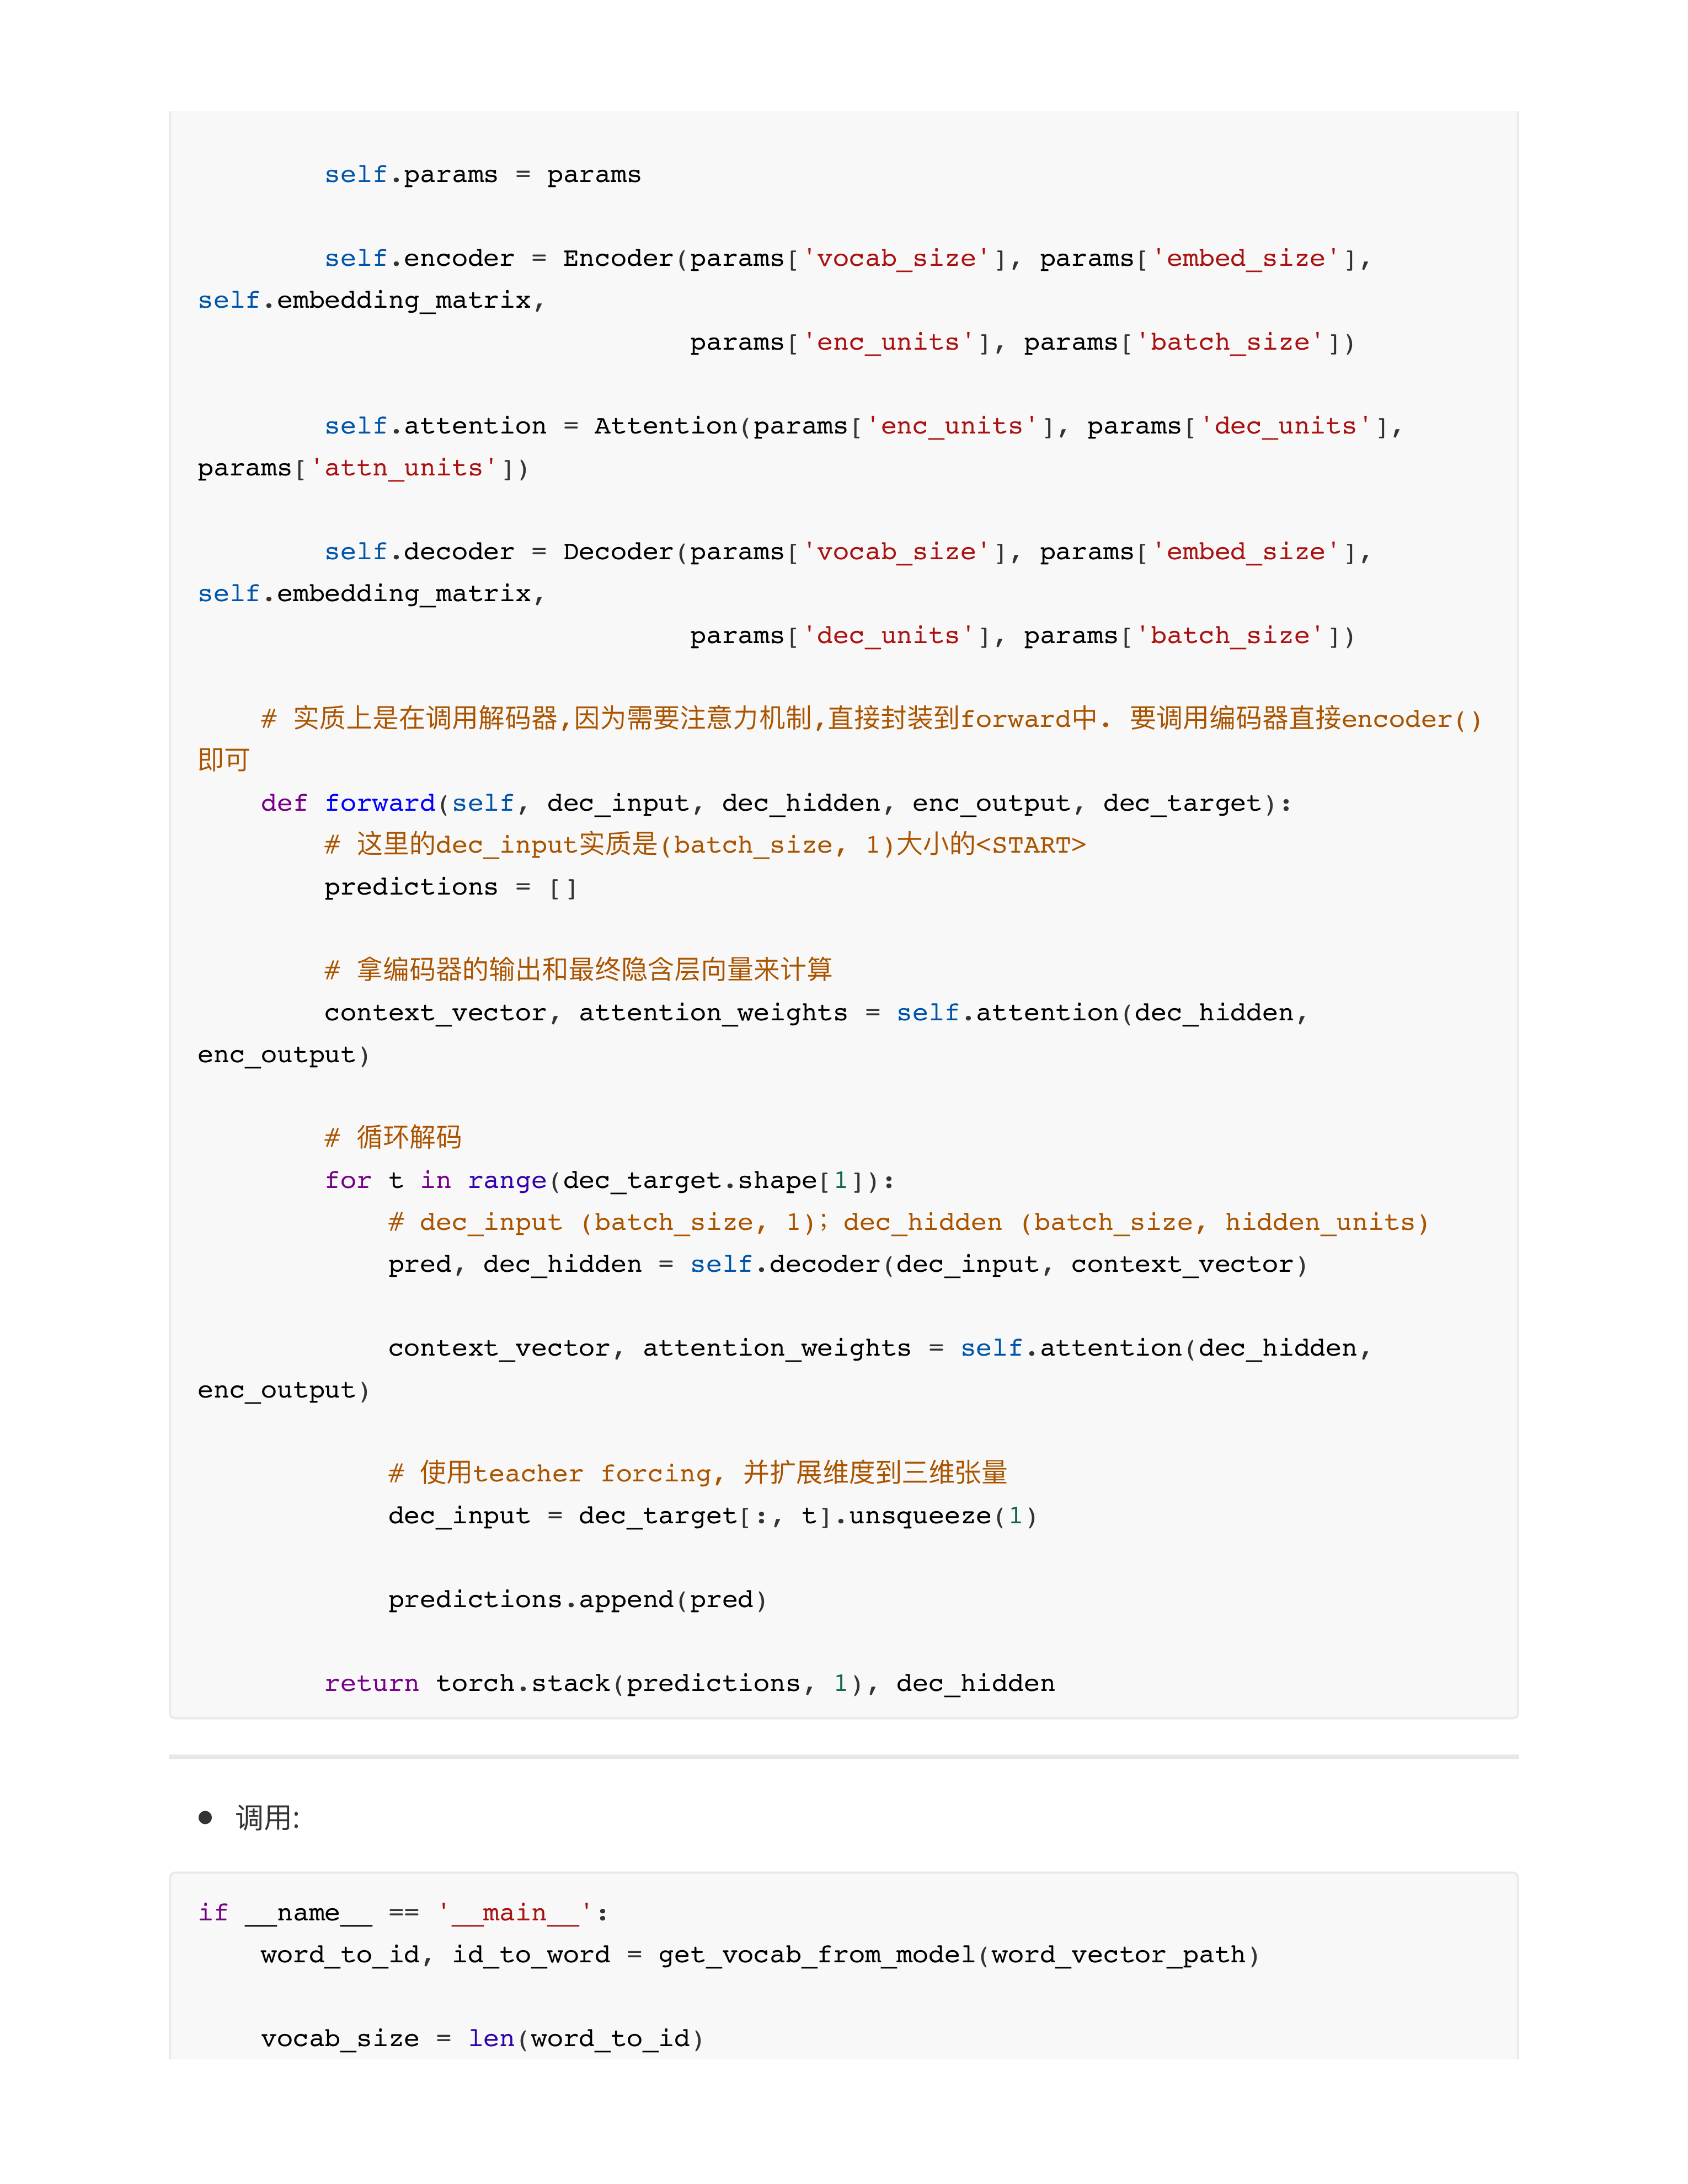This screenshot has width=1688, height=2184.
Task: Click the vocab_size = len(word_to_id) line
Action: (x=482, y=2039)
